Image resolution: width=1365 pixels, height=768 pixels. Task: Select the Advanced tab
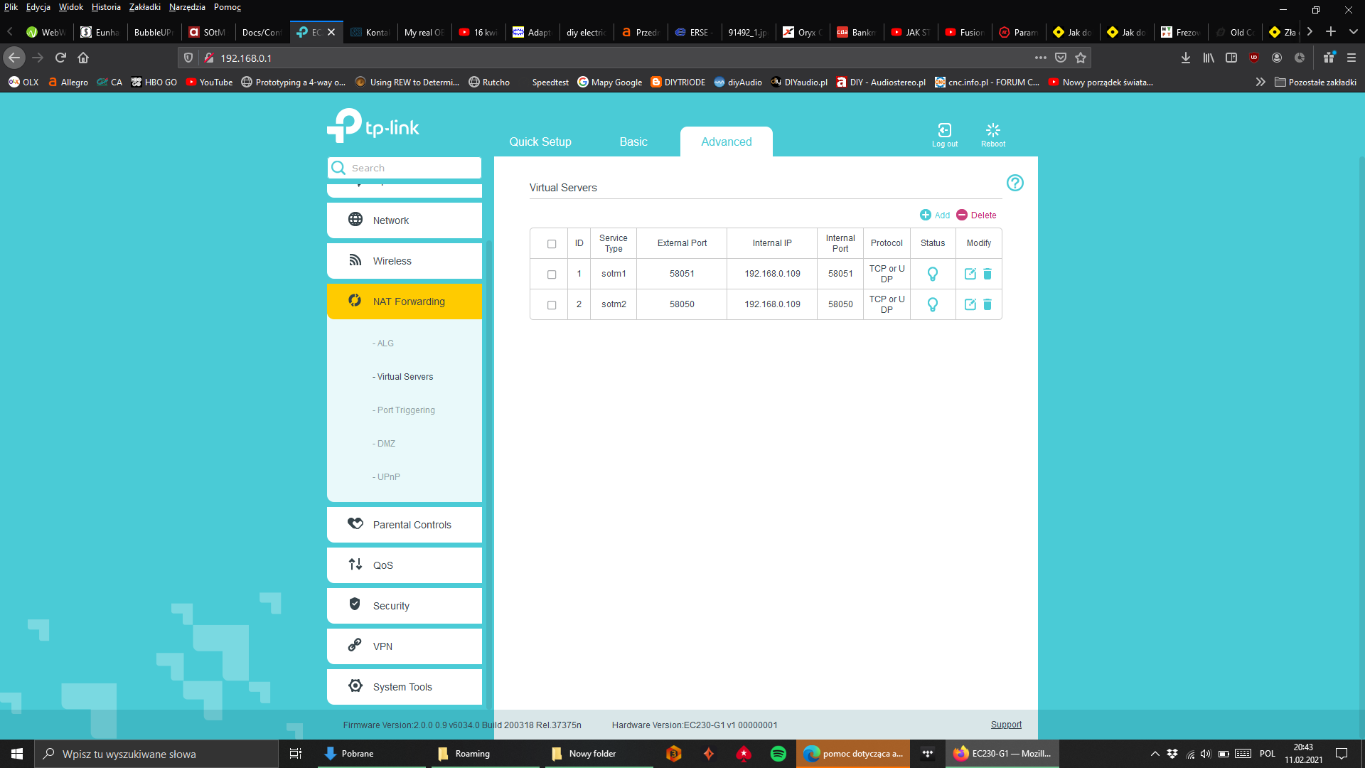726,142
